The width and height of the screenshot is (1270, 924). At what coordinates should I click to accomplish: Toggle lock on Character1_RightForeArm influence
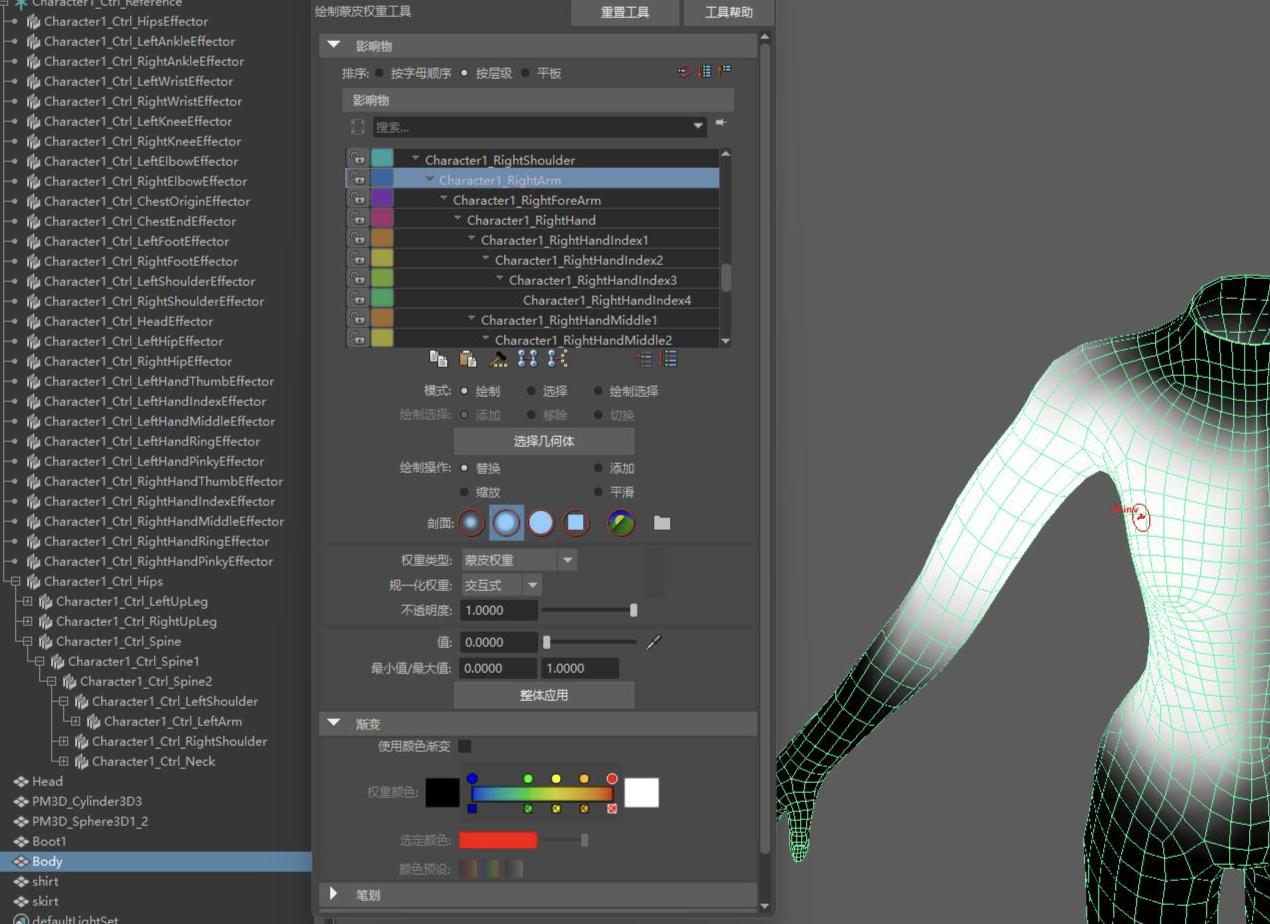pyautogui.click(x=357, y=199)
